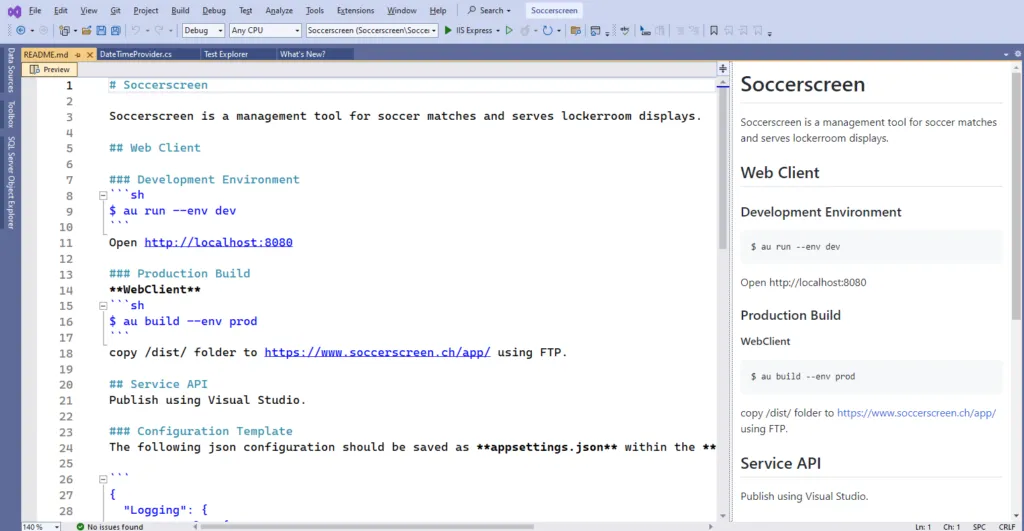This screenshot has width=1024, height=531.
Task: Click the Save All multi-diskette icon
Action: tap(116, 31)
